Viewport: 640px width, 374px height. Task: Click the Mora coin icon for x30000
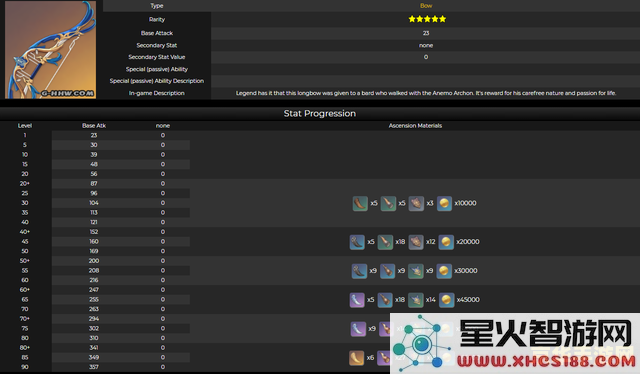[x=444, y=271]
